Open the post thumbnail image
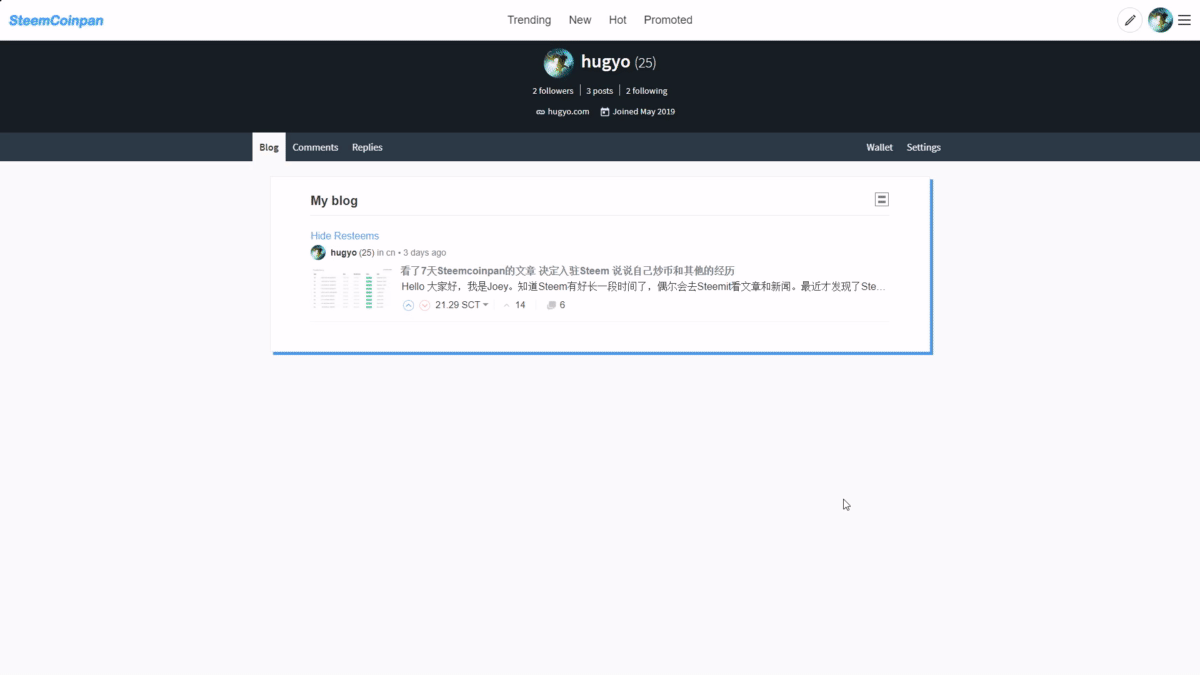 click(352, 288)
